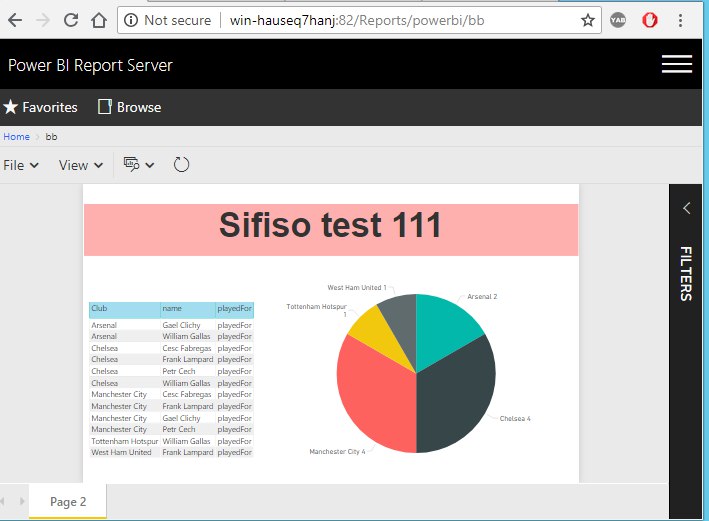
Task: Click the 'Chelsea 4' pie label
Action: [515, 419]
